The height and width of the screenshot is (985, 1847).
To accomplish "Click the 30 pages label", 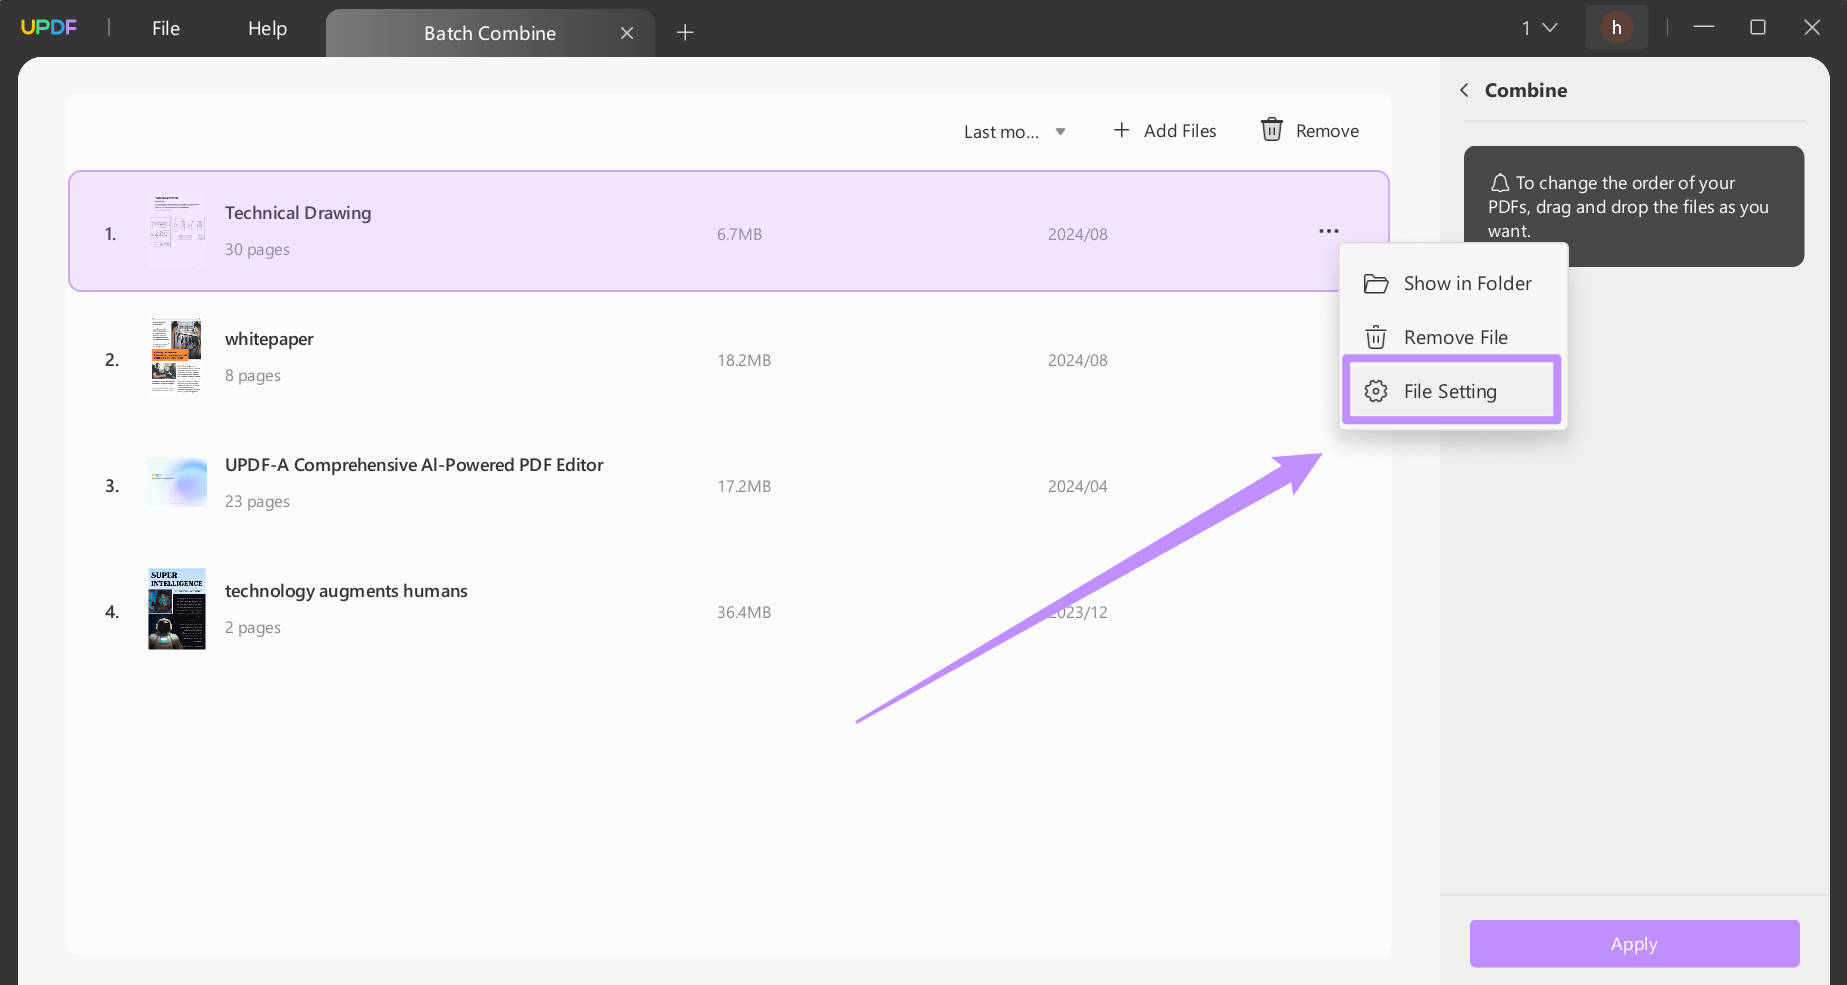I will click(x=257, y=250).
